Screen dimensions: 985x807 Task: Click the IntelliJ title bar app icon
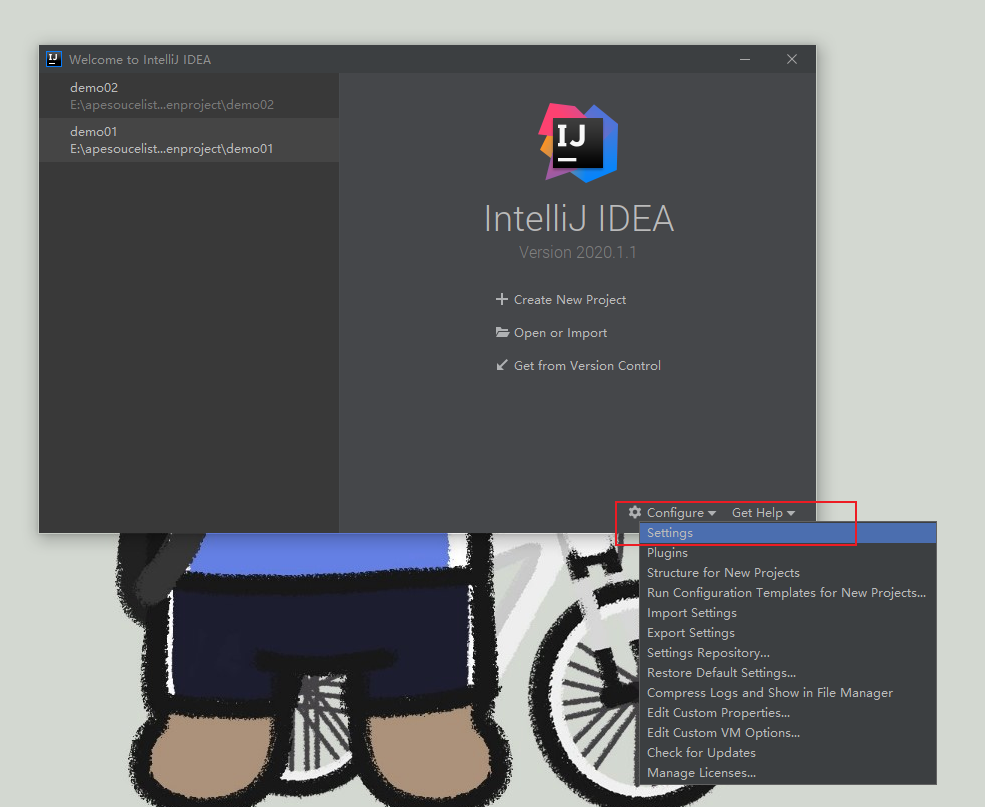[x=54, y=59]
